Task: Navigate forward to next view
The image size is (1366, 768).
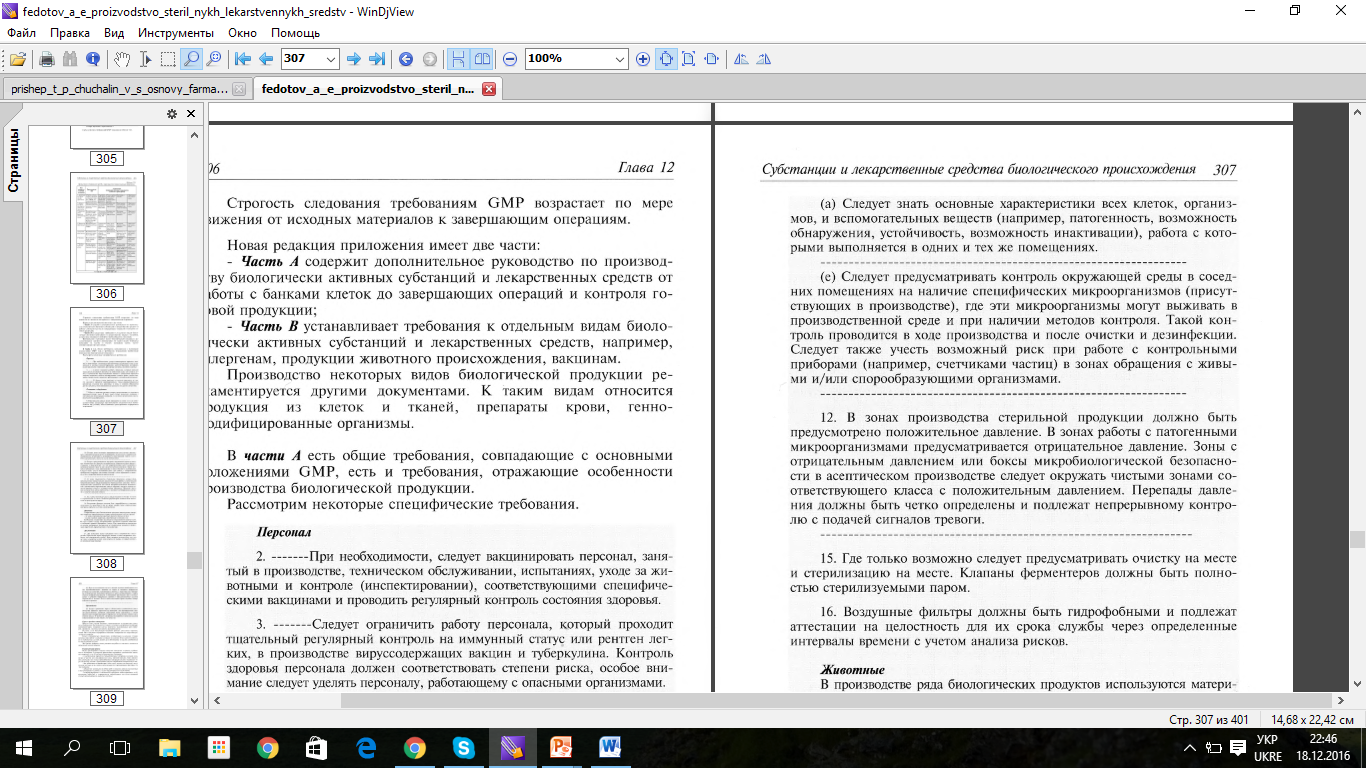Action: point(430,58)
